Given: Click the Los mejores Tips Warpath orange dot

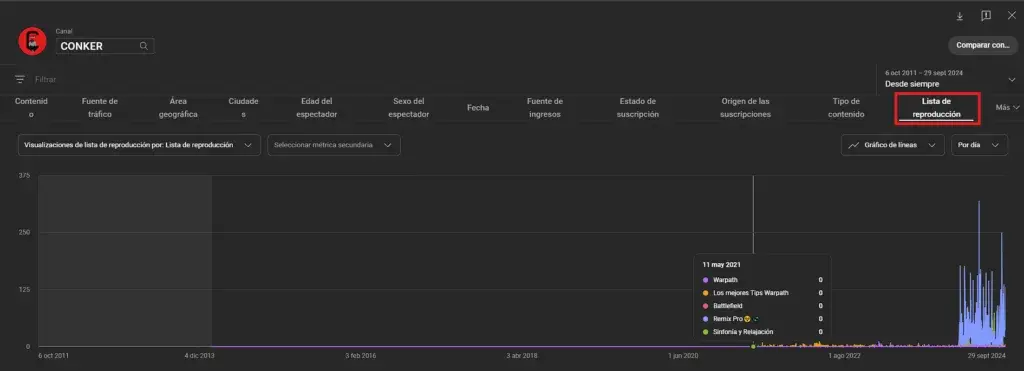Looking at the screenshot, I should pyautogui.click(x=705, y=293).
